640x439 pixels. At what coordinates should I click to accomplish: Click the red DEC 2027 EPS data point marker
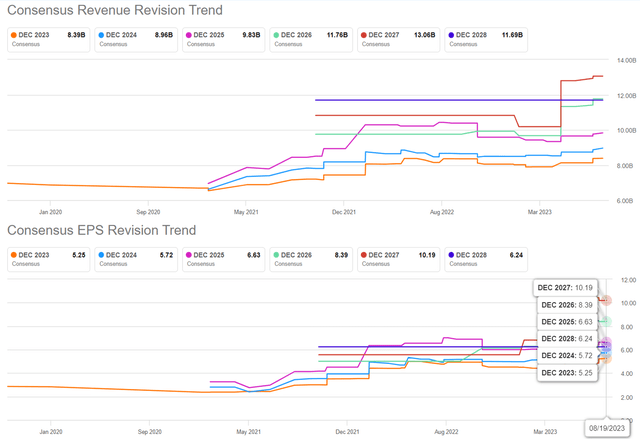point(607,301)
